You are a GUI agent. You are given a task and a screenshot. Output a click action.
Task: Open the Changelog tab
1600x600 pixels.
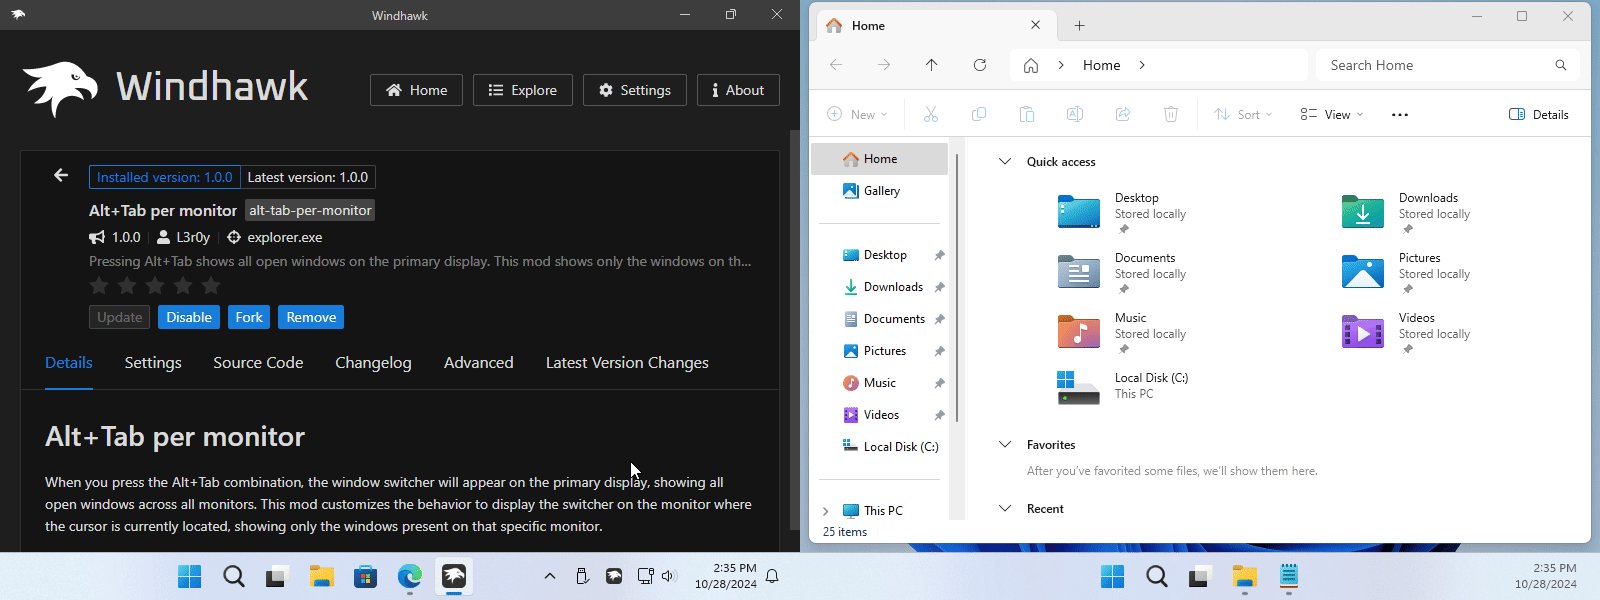373,363
